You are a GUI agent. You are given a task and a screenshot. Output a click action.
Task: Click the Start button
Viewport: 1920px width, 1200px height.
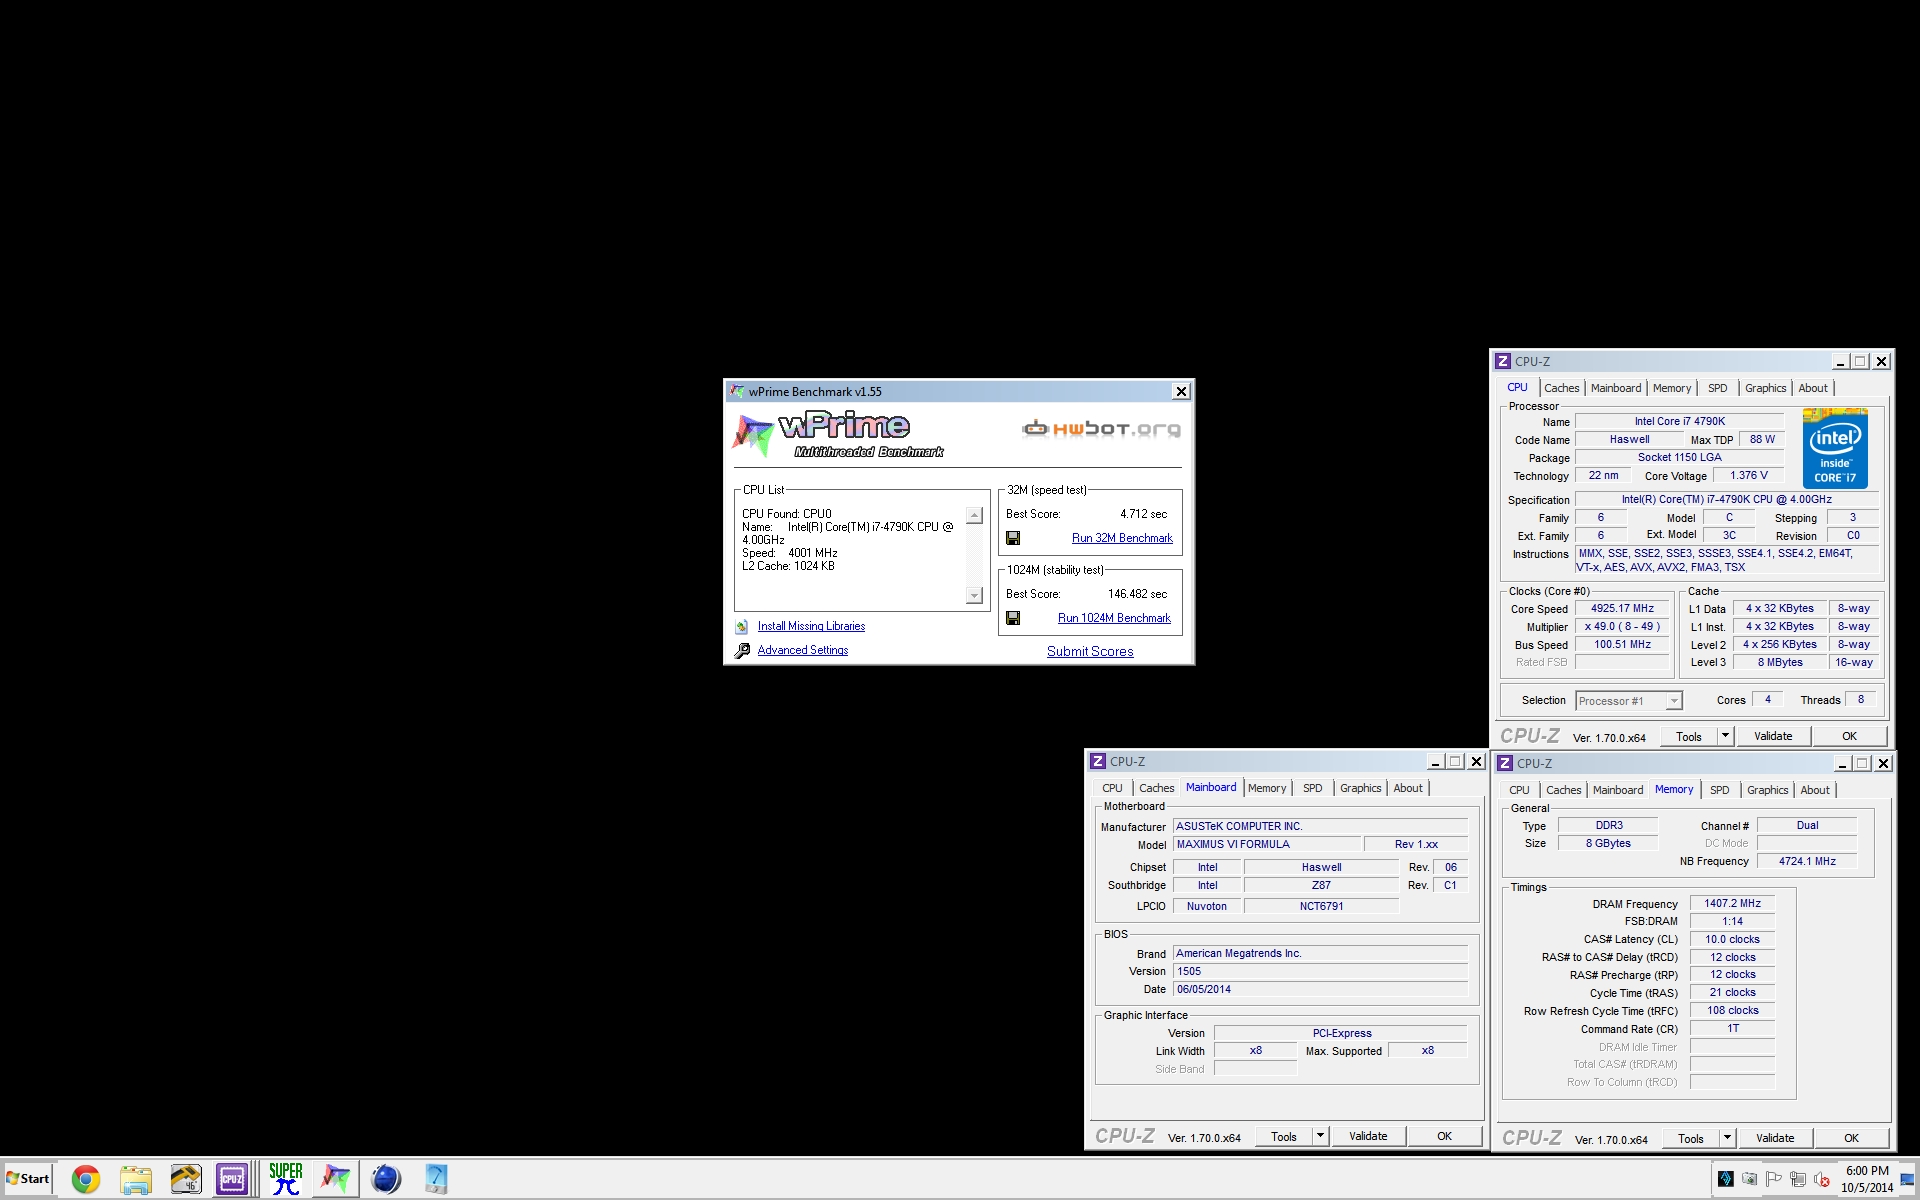click(28, 1179)
